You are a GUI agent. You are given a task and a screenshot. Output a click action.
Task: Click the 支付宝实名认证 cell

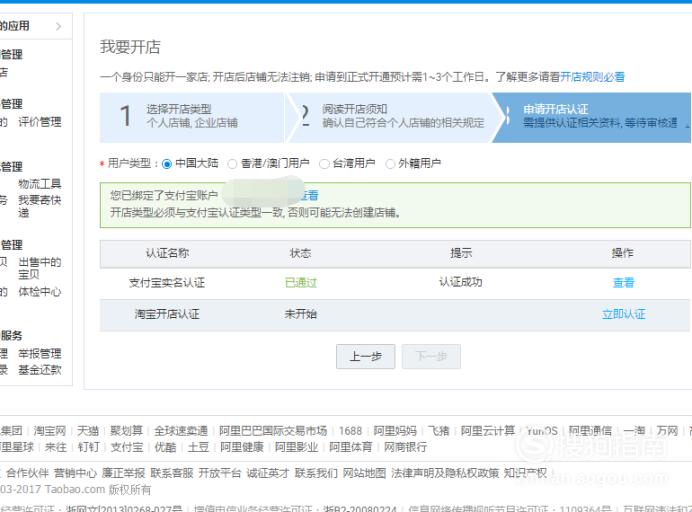click(x=167, y=282)
